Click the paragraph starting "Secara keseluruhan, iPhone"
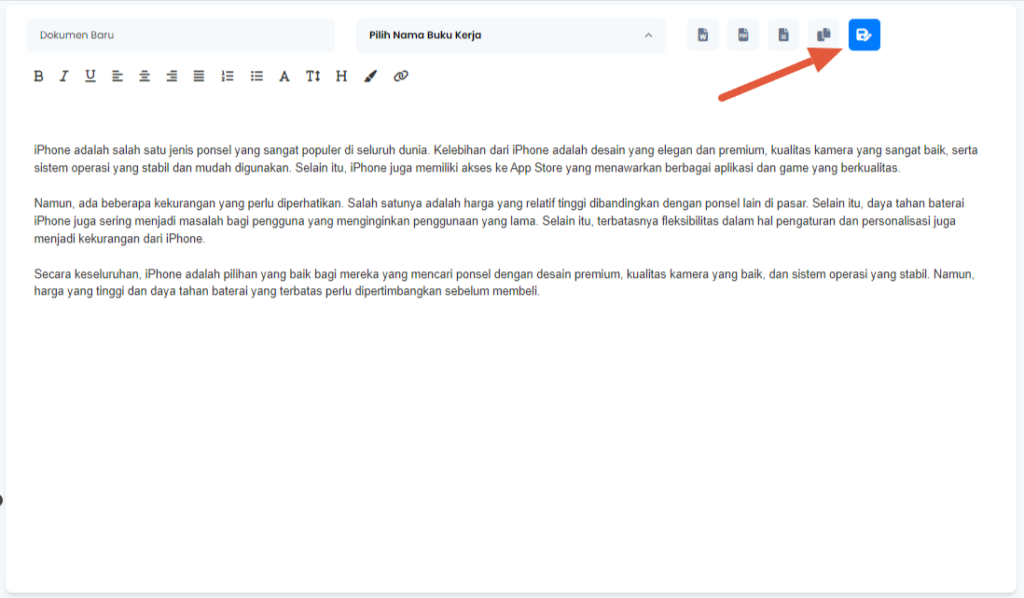 (504, 282)
